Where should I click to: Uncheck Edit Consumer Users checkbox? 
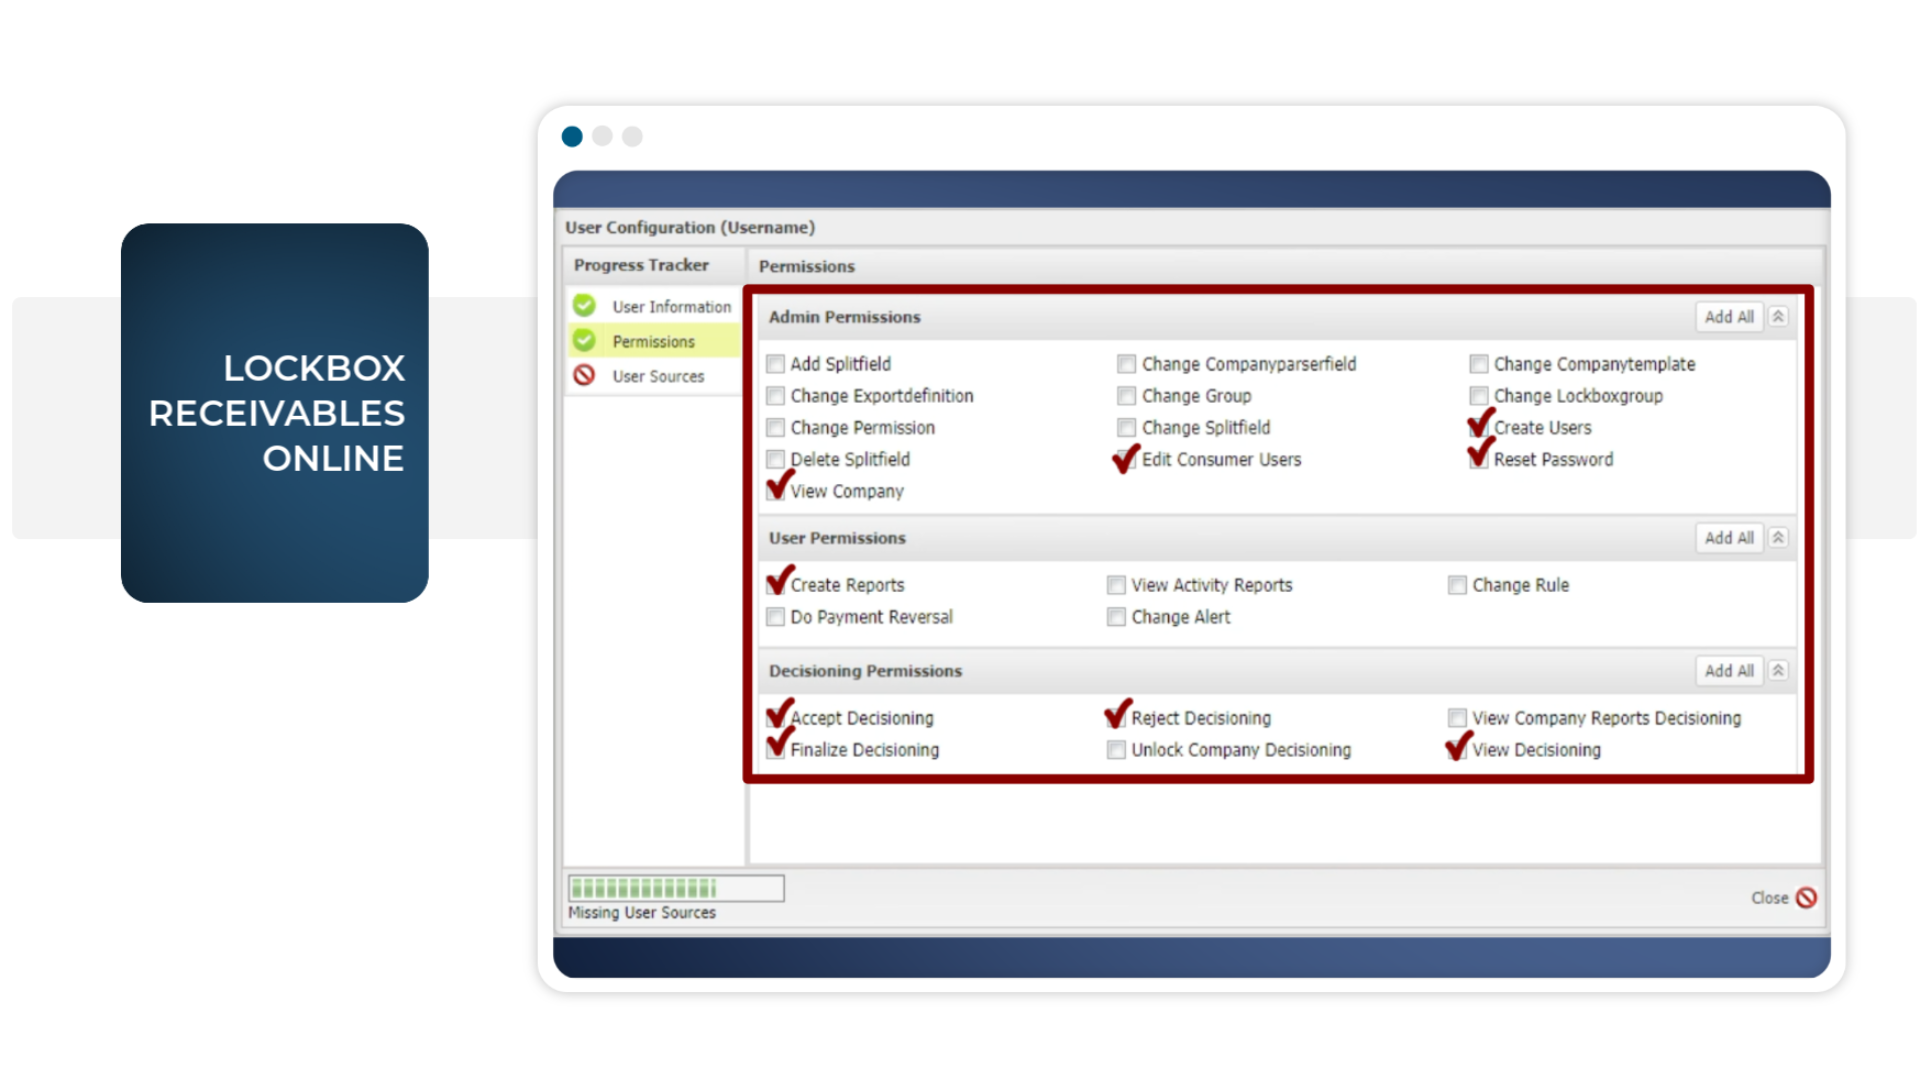(1126, 459)
